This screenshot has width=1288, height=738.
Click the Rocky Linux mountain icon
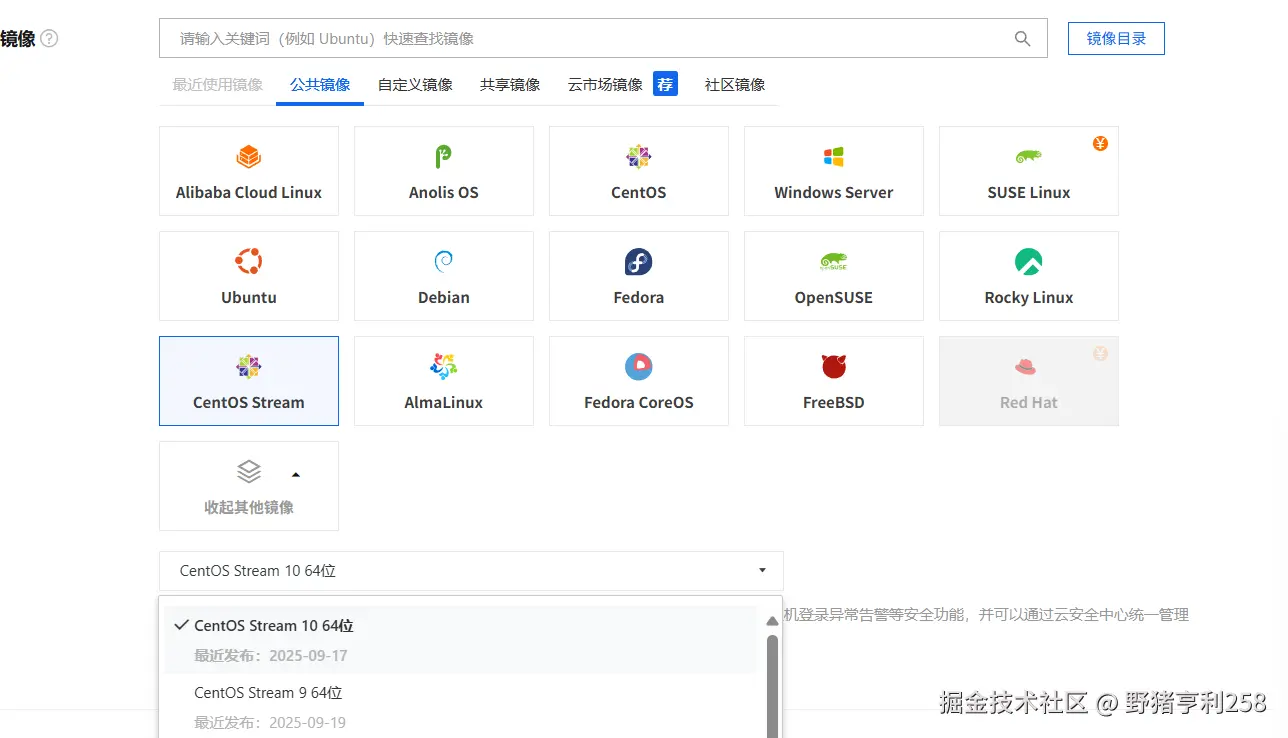(1029, 262)
